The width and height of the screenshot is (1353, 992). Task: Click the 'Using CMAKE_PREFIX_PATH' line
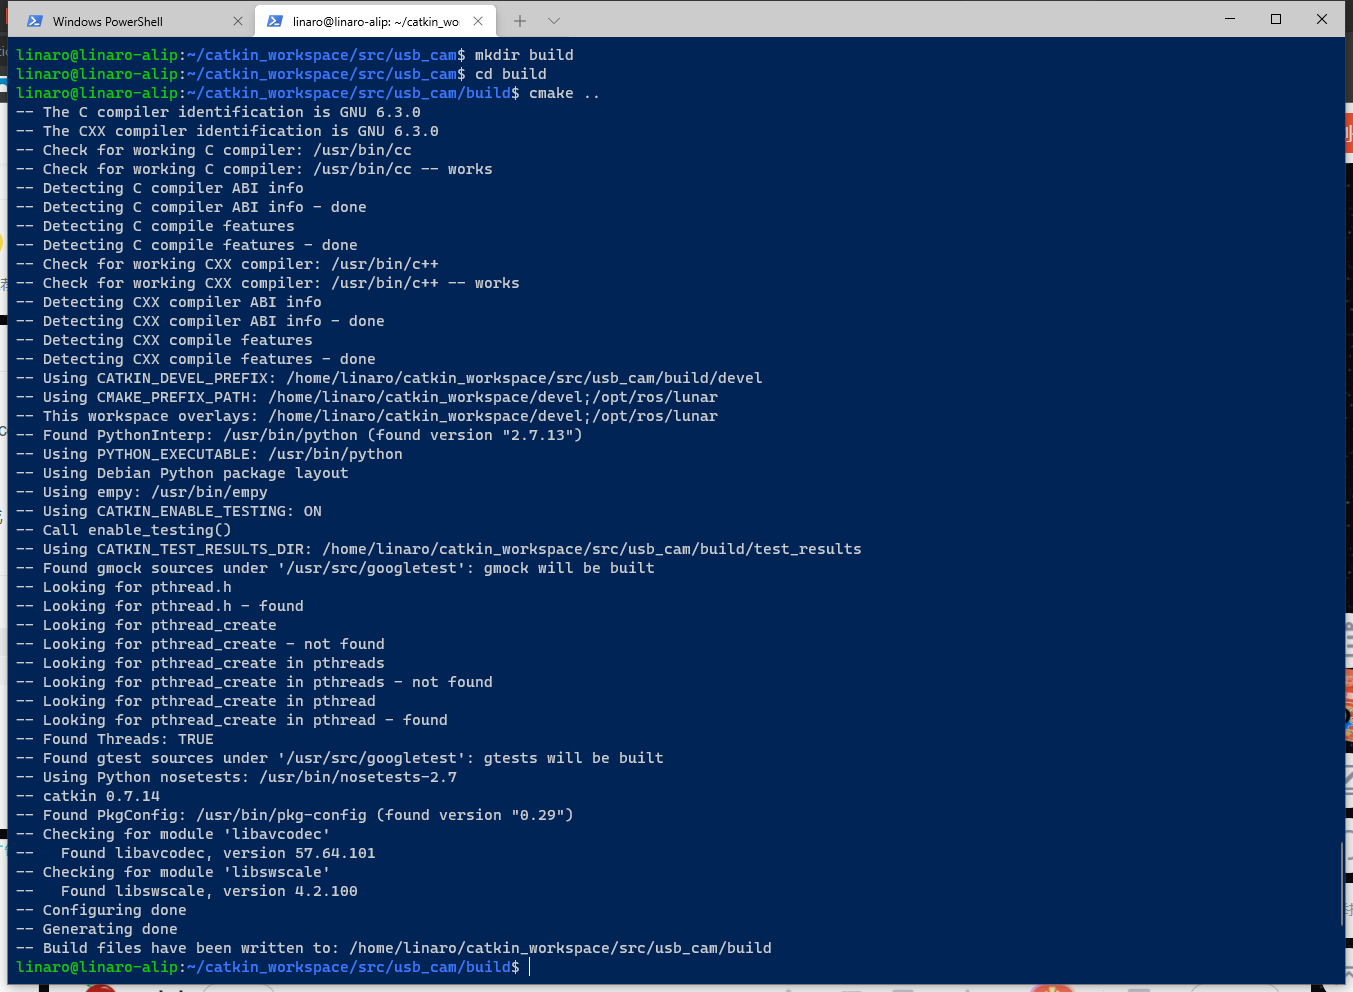[x=367, y=397]
